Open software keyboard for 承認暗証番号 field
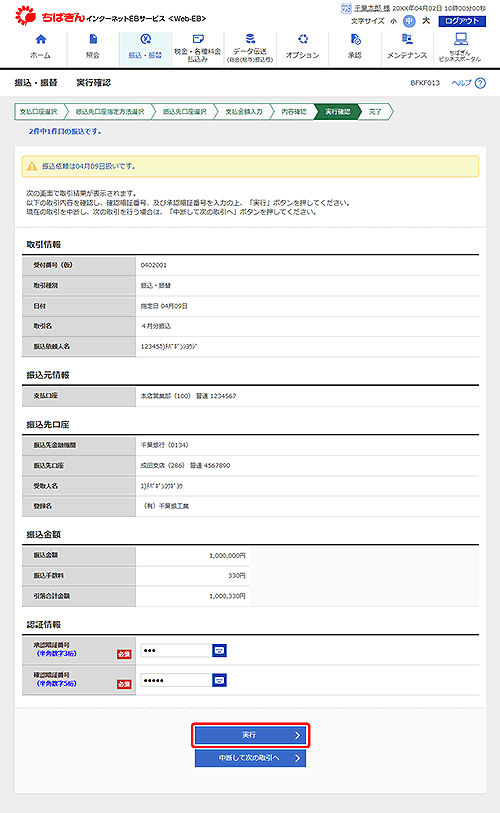Viewport: 500px width, 813px height. click(220, 650)
